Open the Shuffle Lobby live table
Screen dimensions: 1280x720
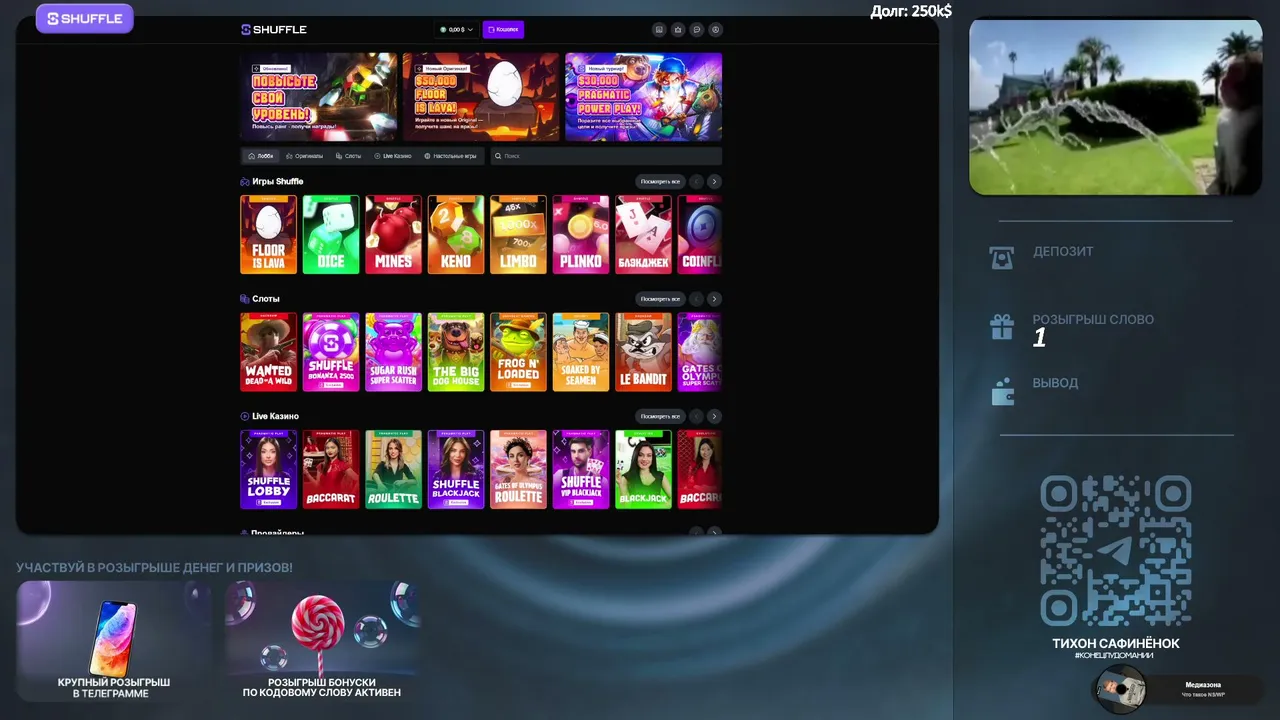[x=268, y=469]
